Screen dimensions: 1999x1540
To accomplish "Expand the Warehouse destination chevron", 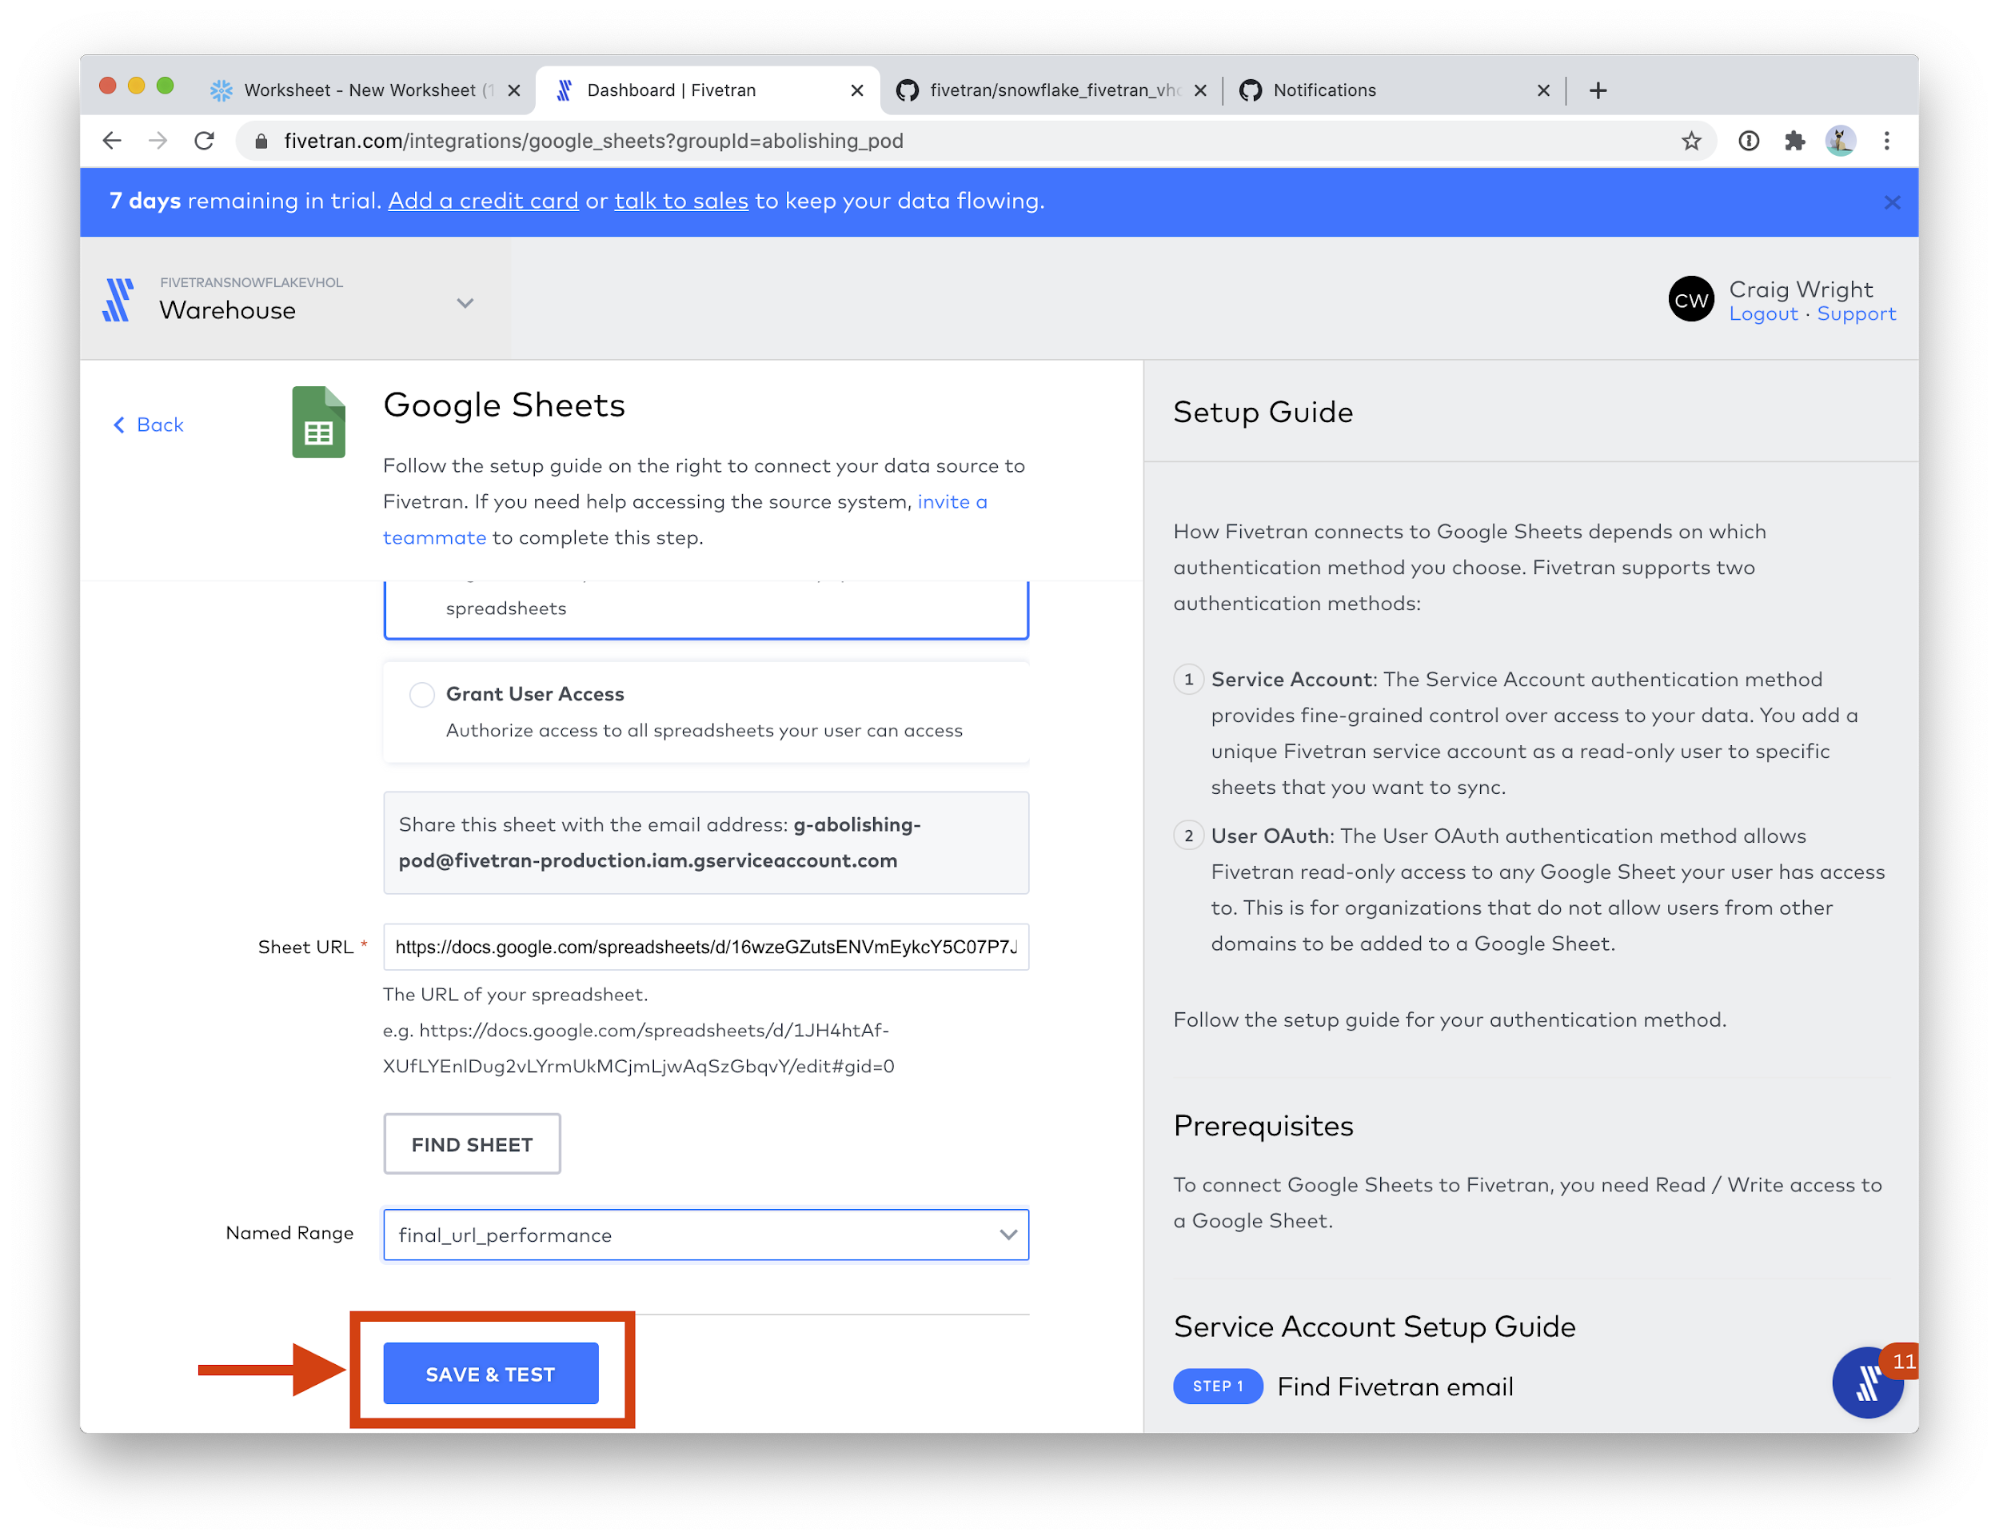I will pyautogui.click(x=465, y=303).
